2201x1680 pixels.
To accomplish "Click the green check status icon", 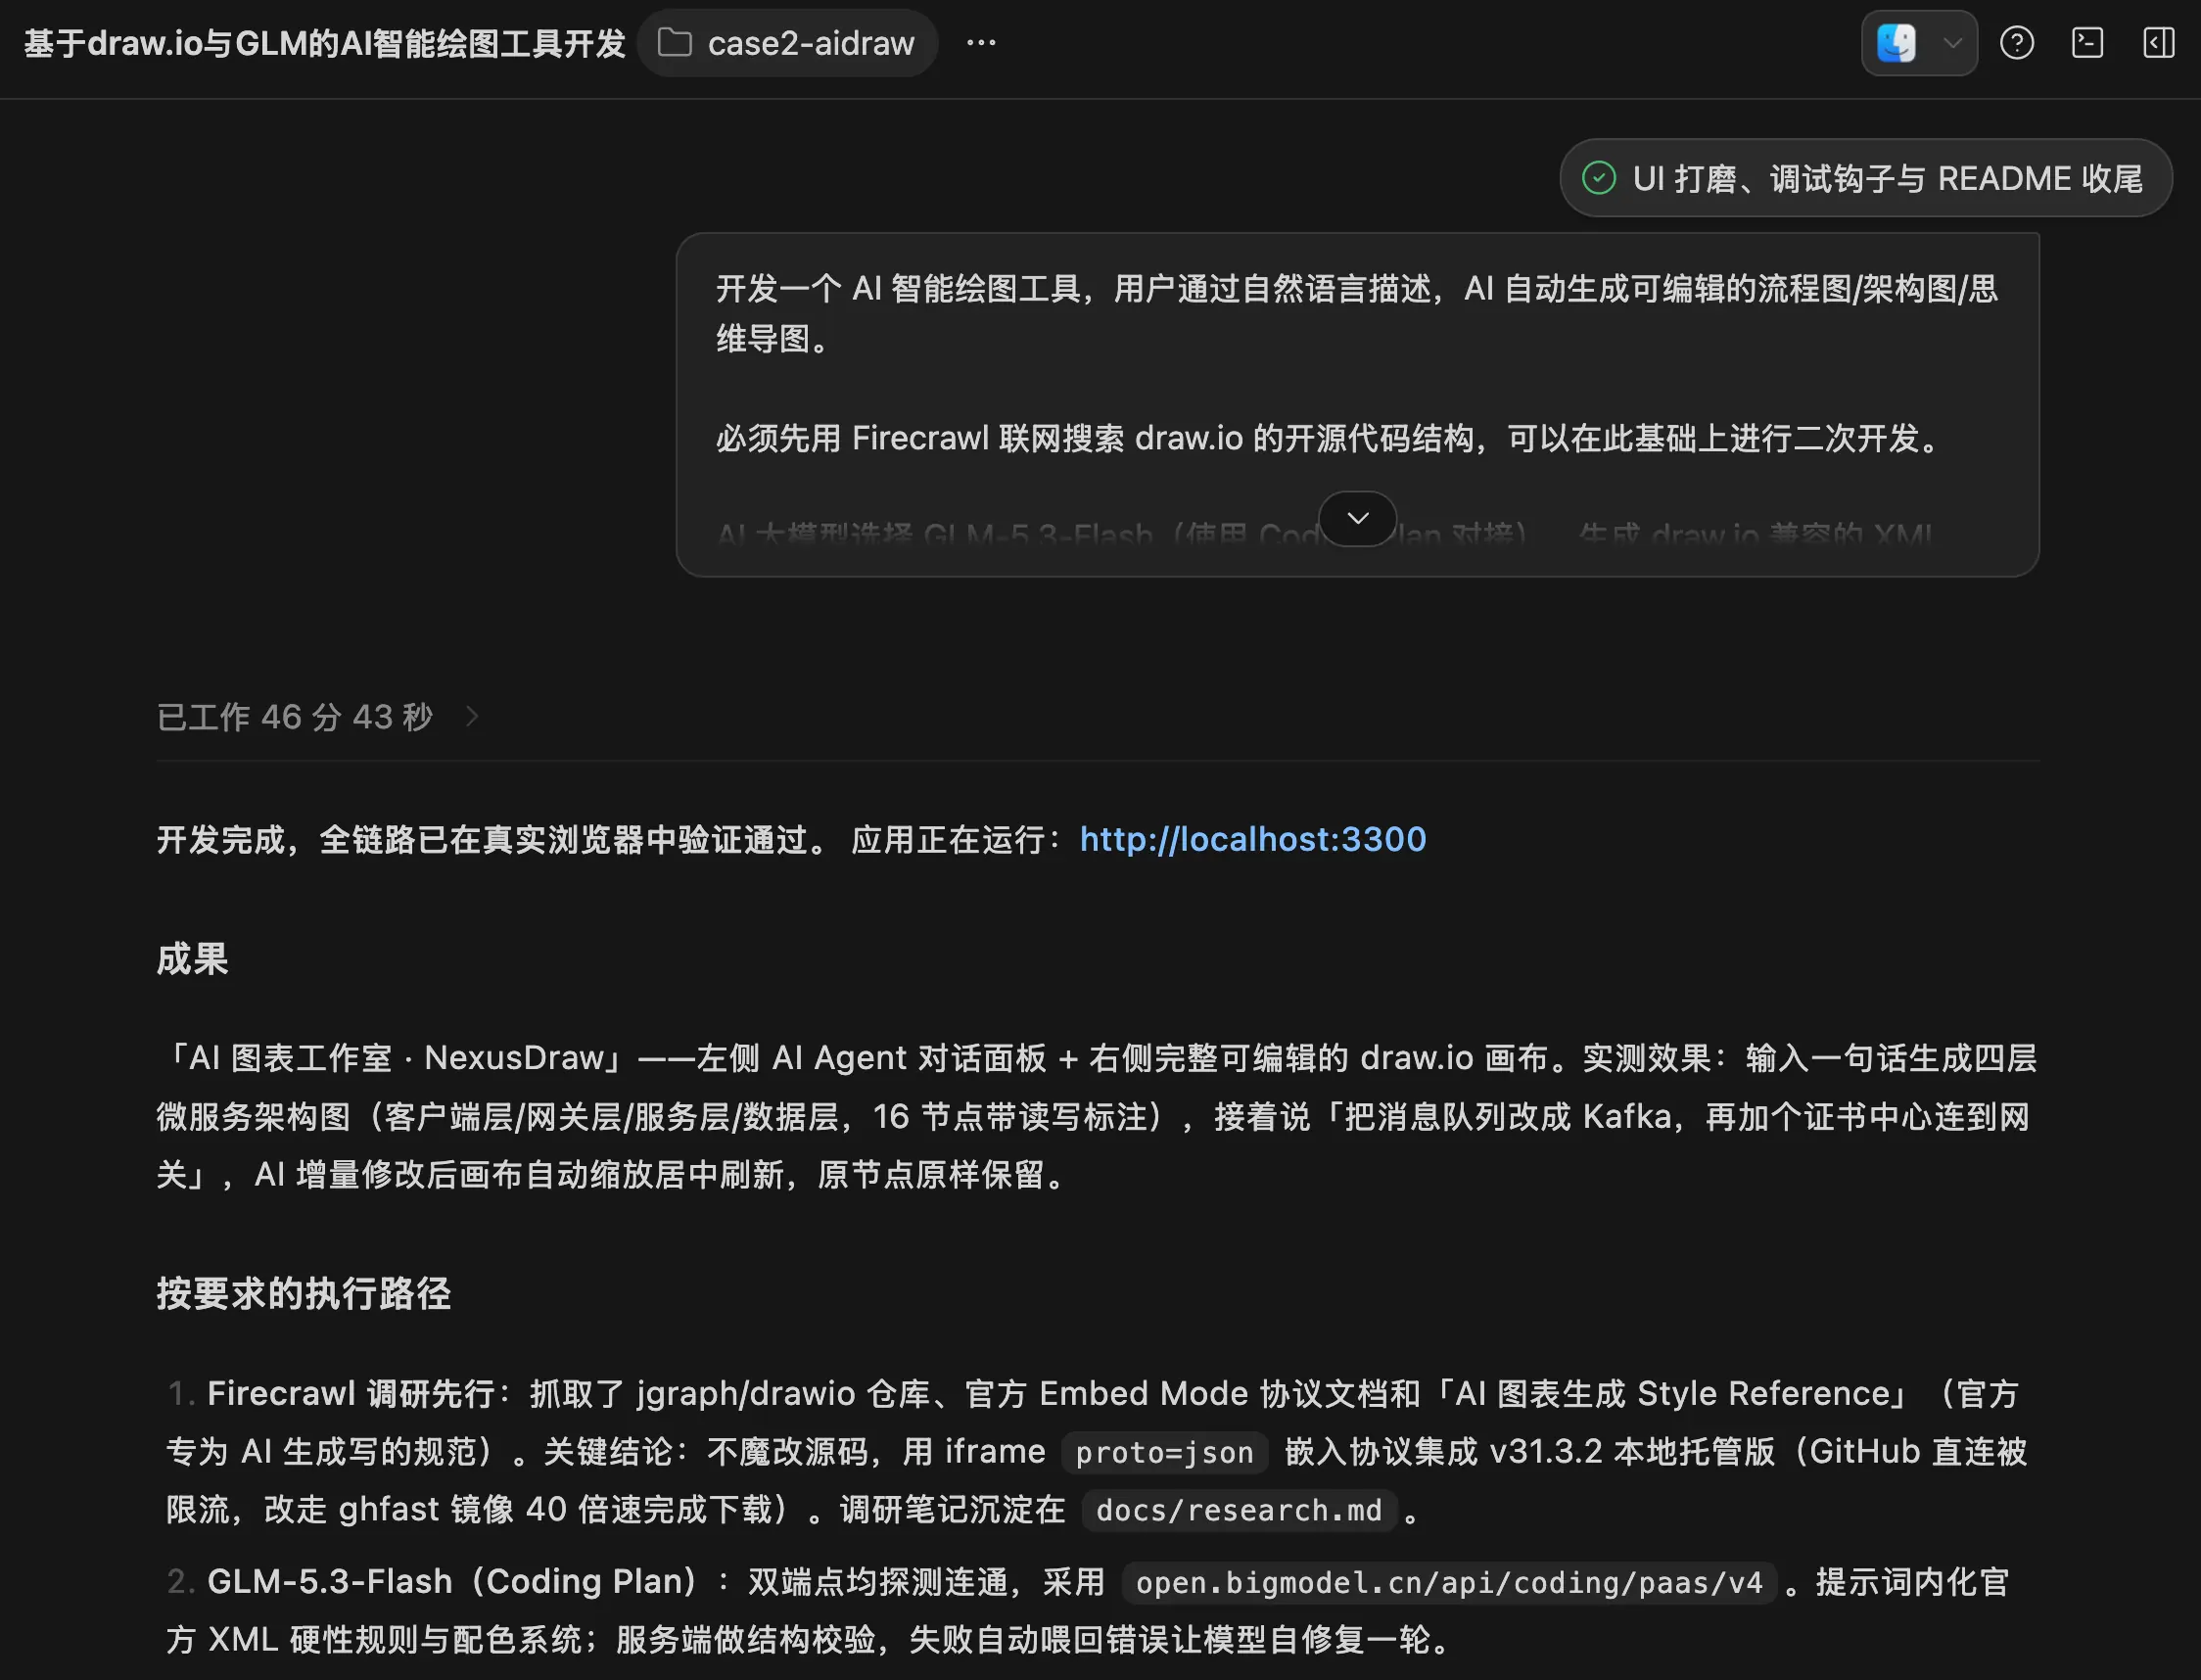I will click(x=1599, y=178).
